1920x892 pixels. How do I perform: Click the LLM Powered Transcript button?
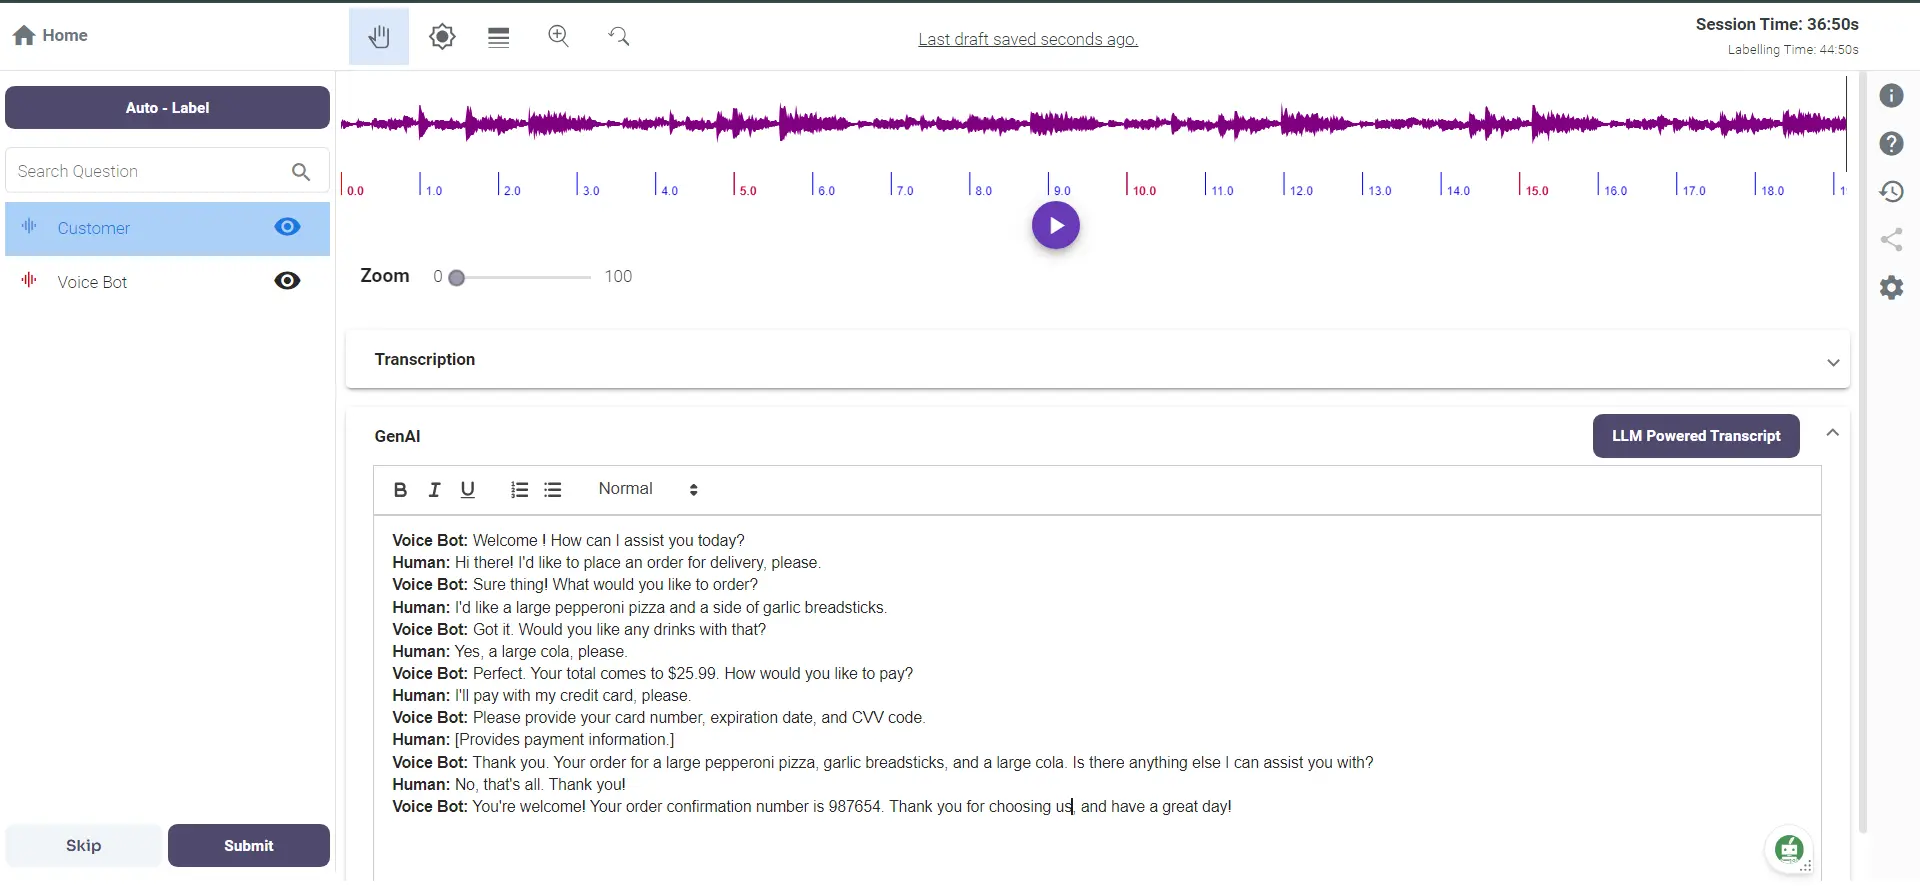point(1695,436)
